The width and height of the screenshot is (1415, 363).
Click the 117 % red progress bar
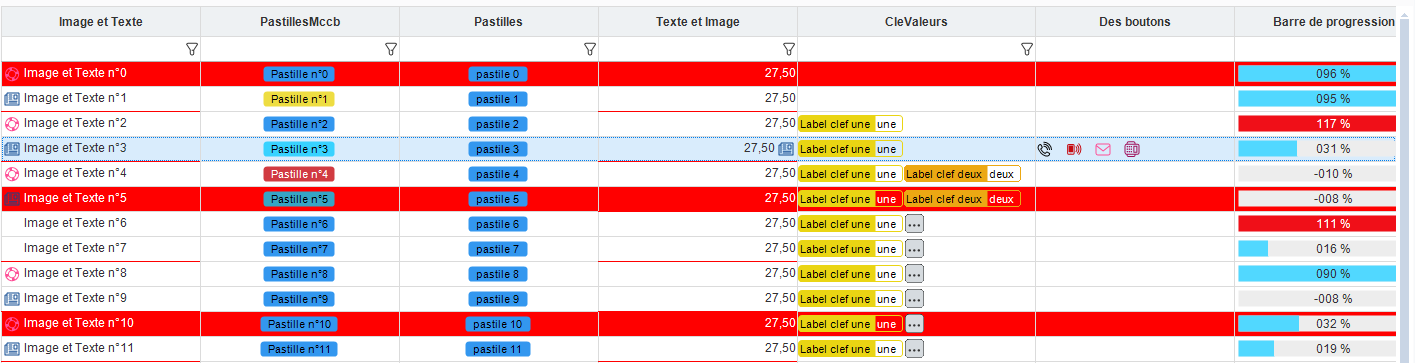coord(1316,124)
